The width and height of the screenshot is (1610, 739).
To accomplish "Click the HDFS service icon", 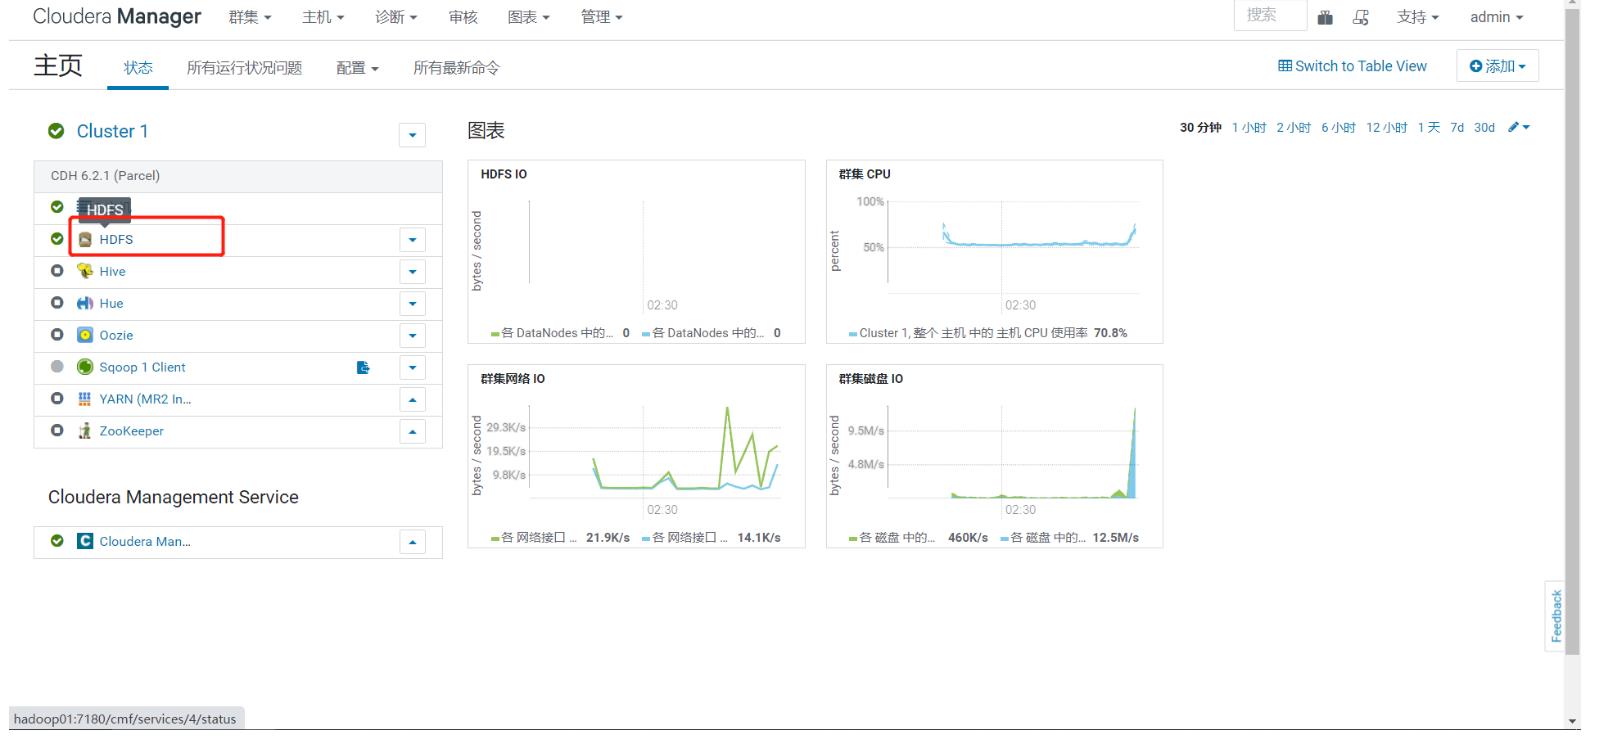I will tap(85, 239).
